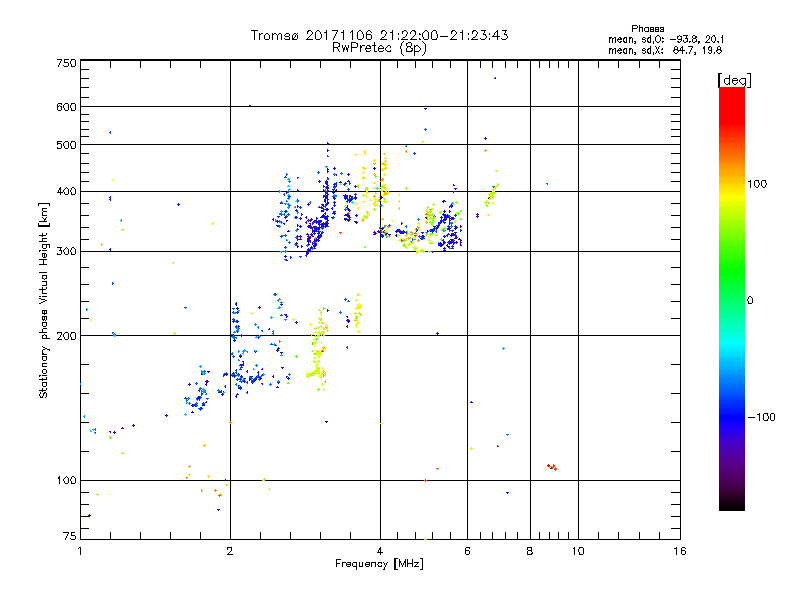Viewport: 800px width, 600px height.
Task: Click the y-axis tick label '200'
Action: [x=67, y=336]
